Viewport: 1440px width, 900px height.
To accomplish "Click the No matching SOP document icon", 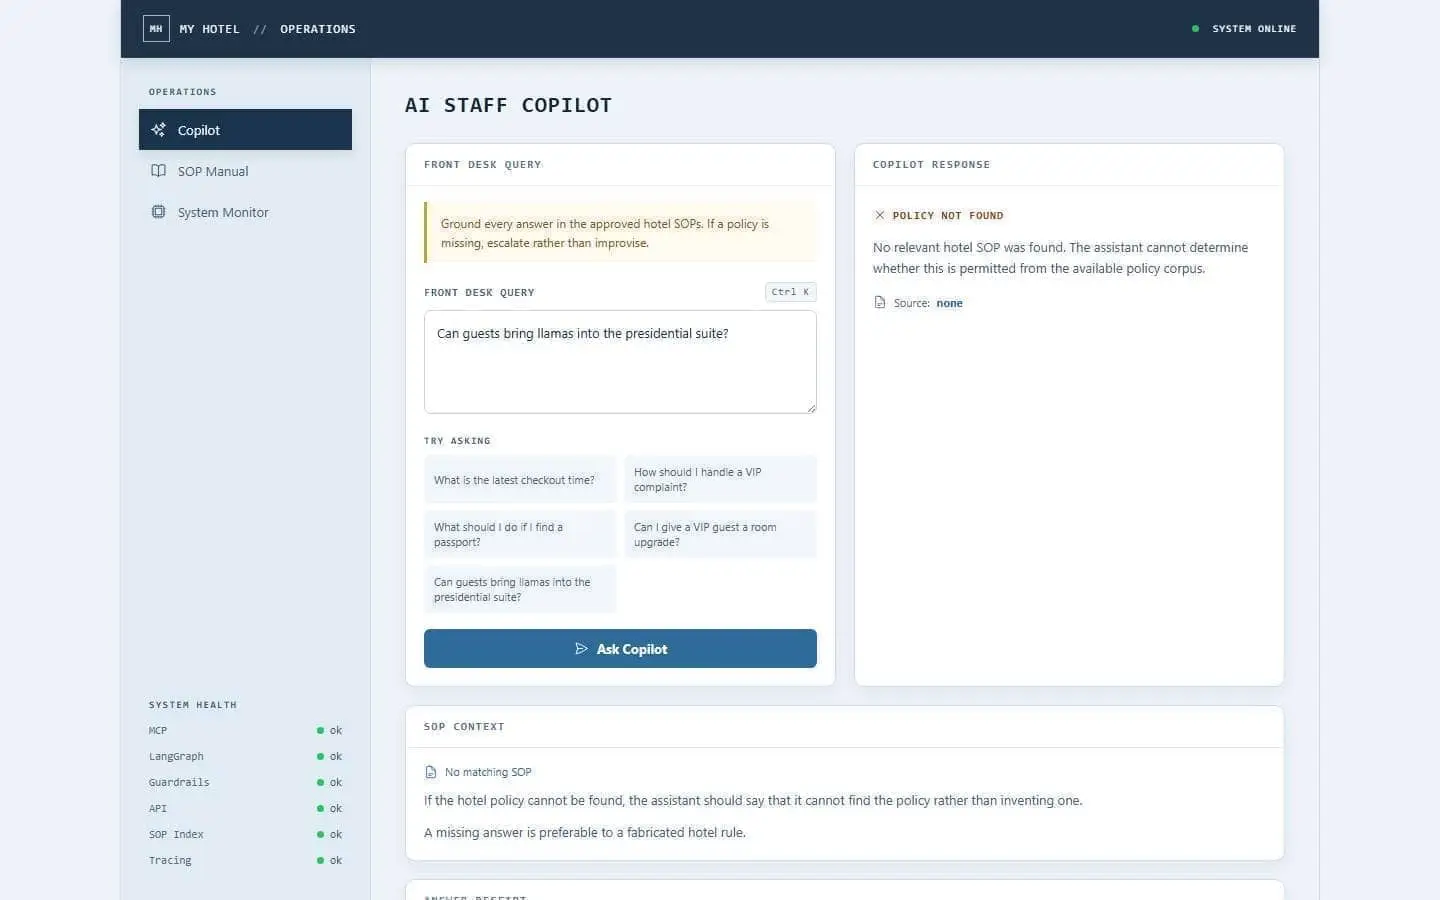I will [x=431, y=772].
